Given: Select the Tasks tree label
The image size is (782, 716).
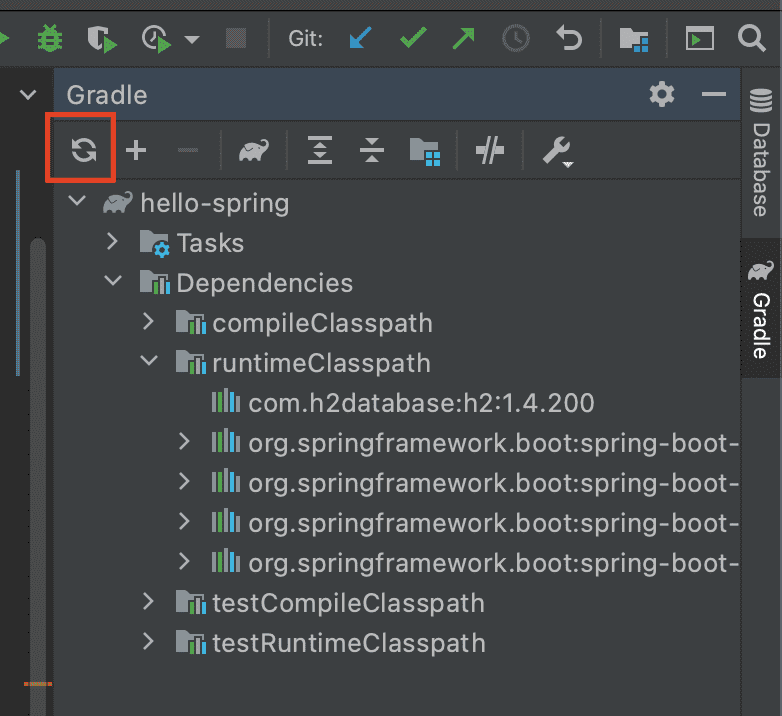Looking at the screenshot, I should pos(210,243).
